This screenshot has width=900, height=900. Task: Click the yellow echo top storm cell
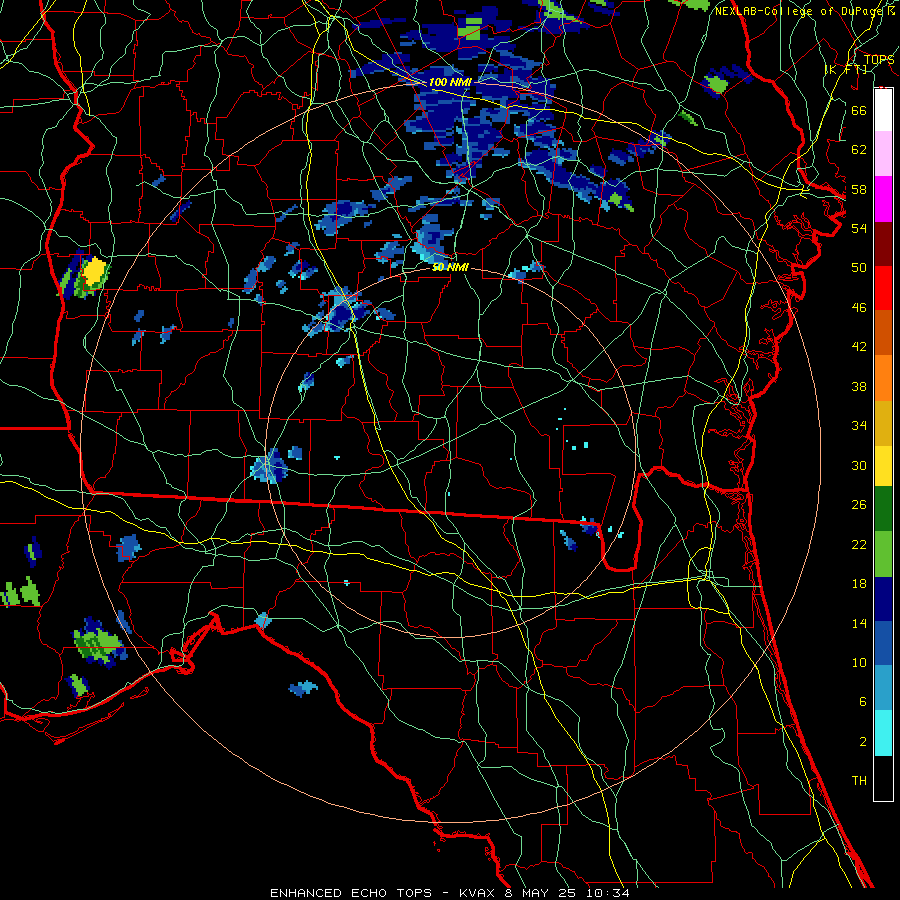click(94, 273)
